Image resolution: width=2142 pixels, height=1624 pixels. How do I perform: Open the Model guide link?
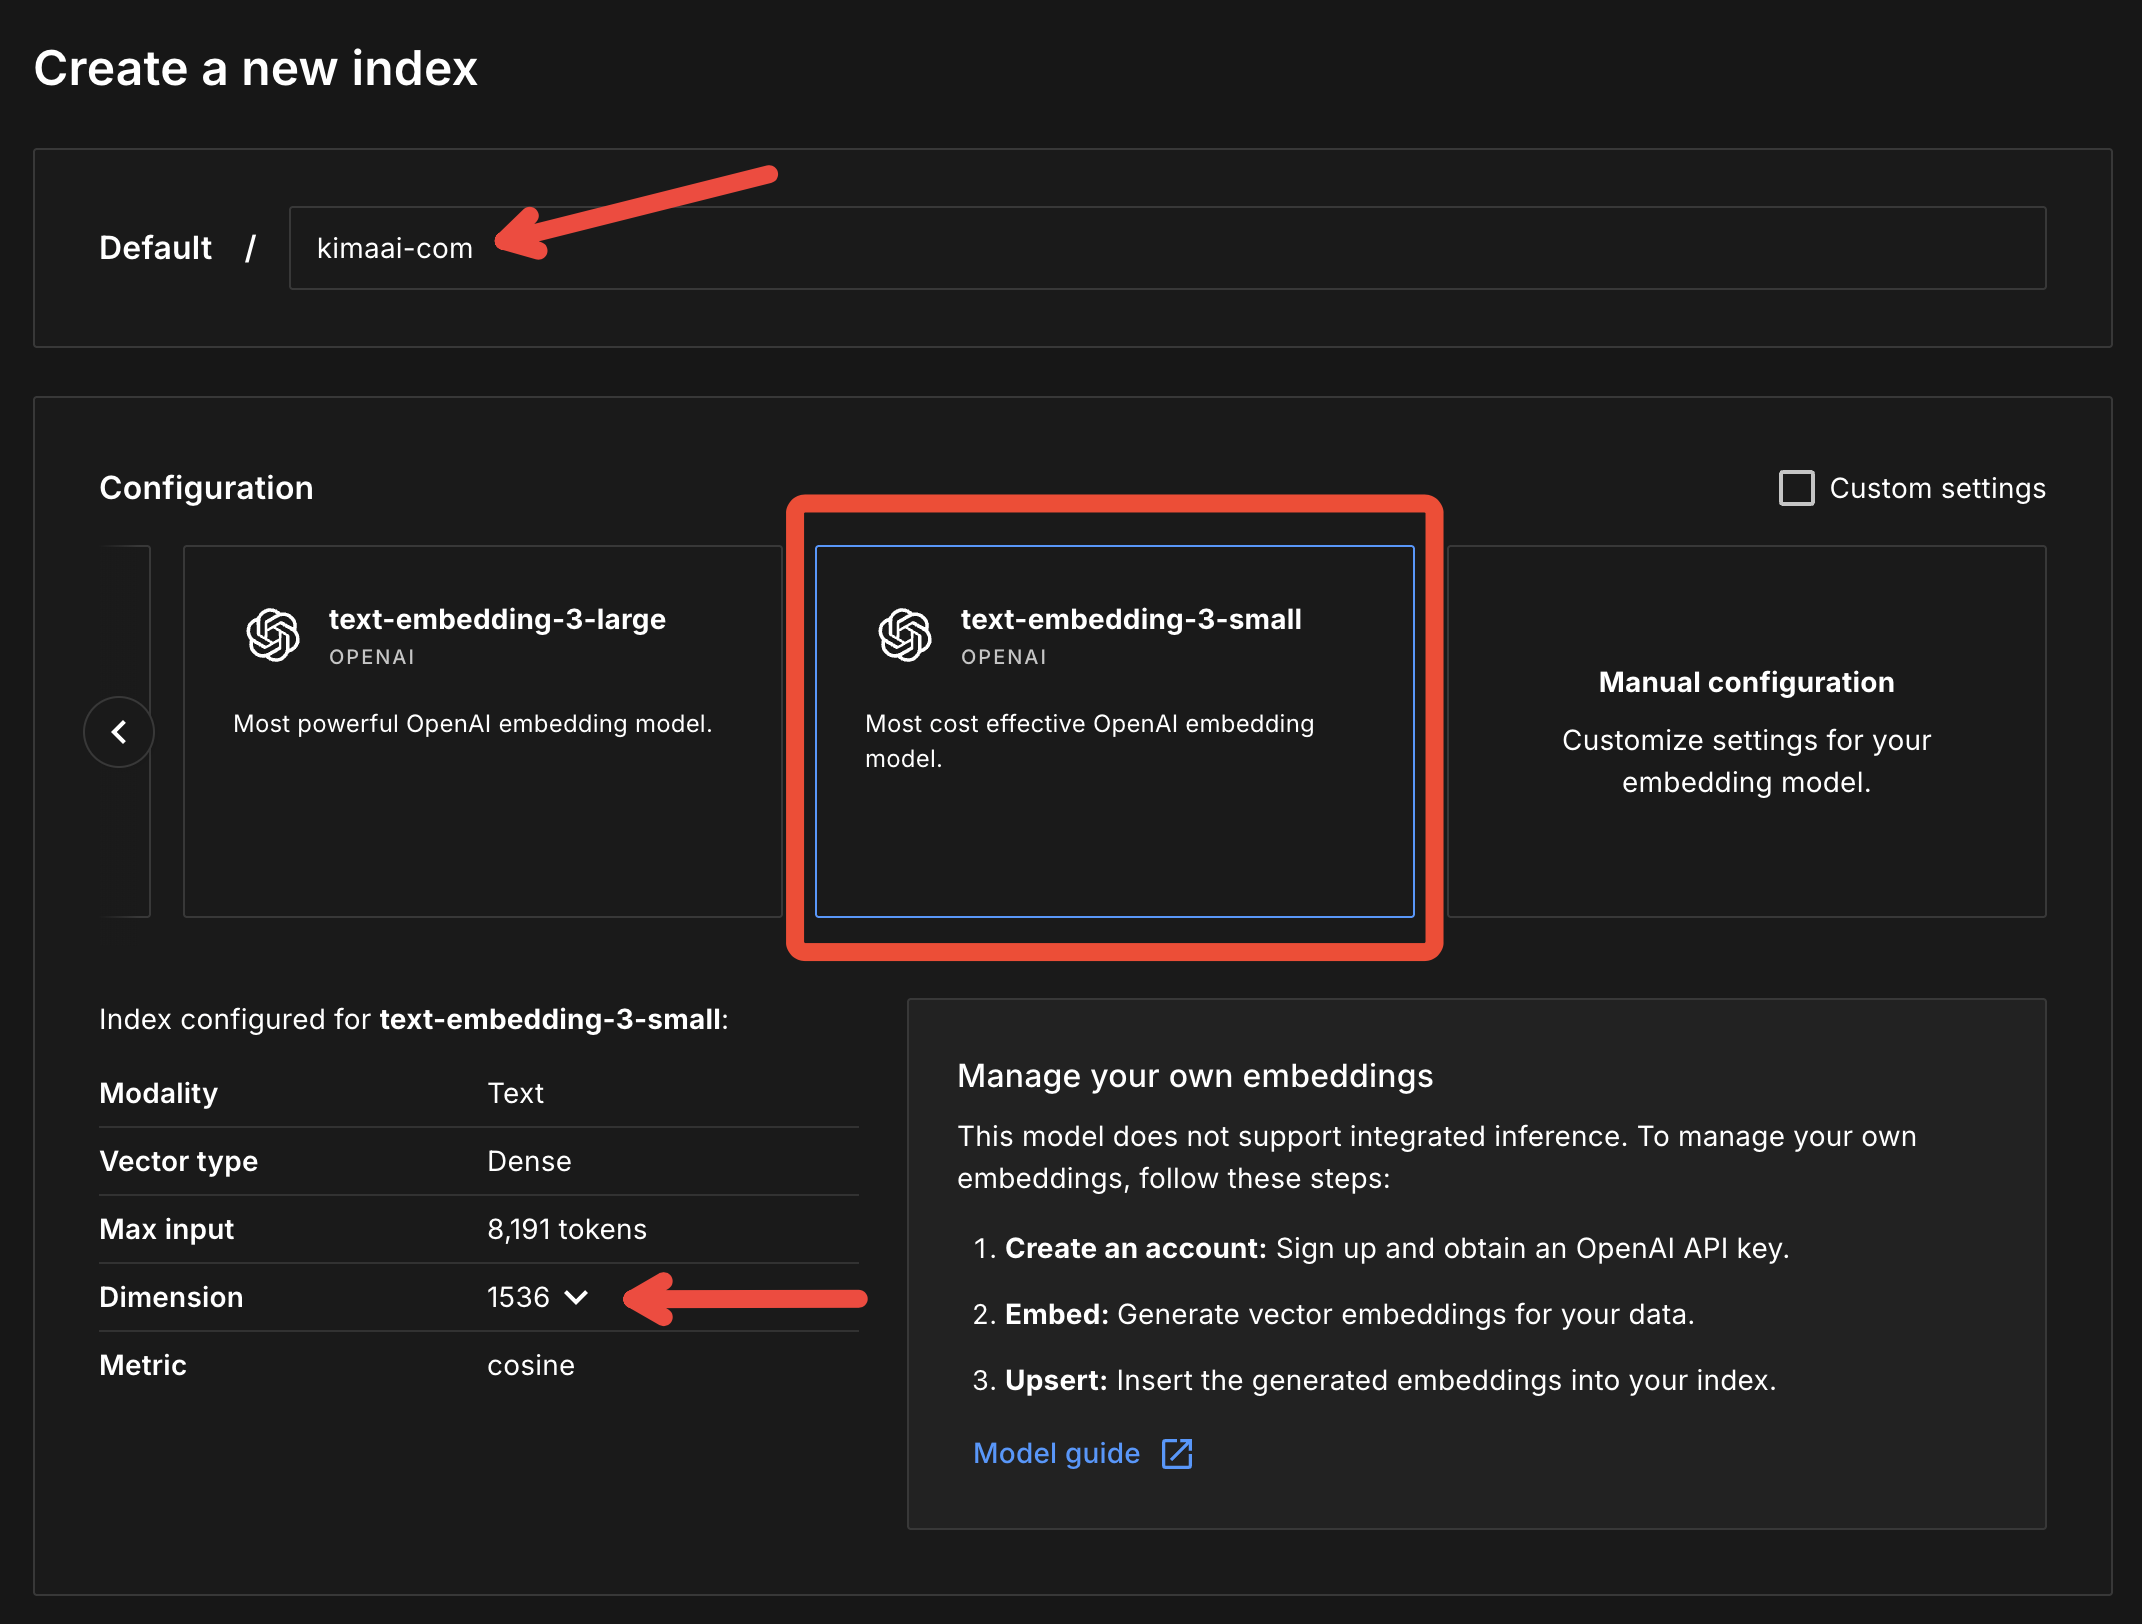(1056, 1453)
